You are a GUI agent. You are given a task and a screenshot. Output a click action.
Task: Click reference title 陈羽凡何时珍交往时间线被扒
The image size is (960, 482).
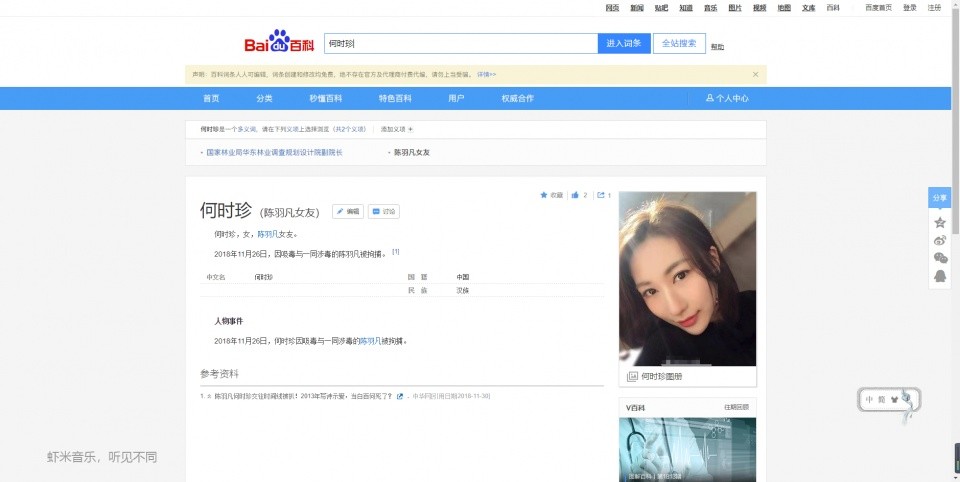tap(303, 396)
